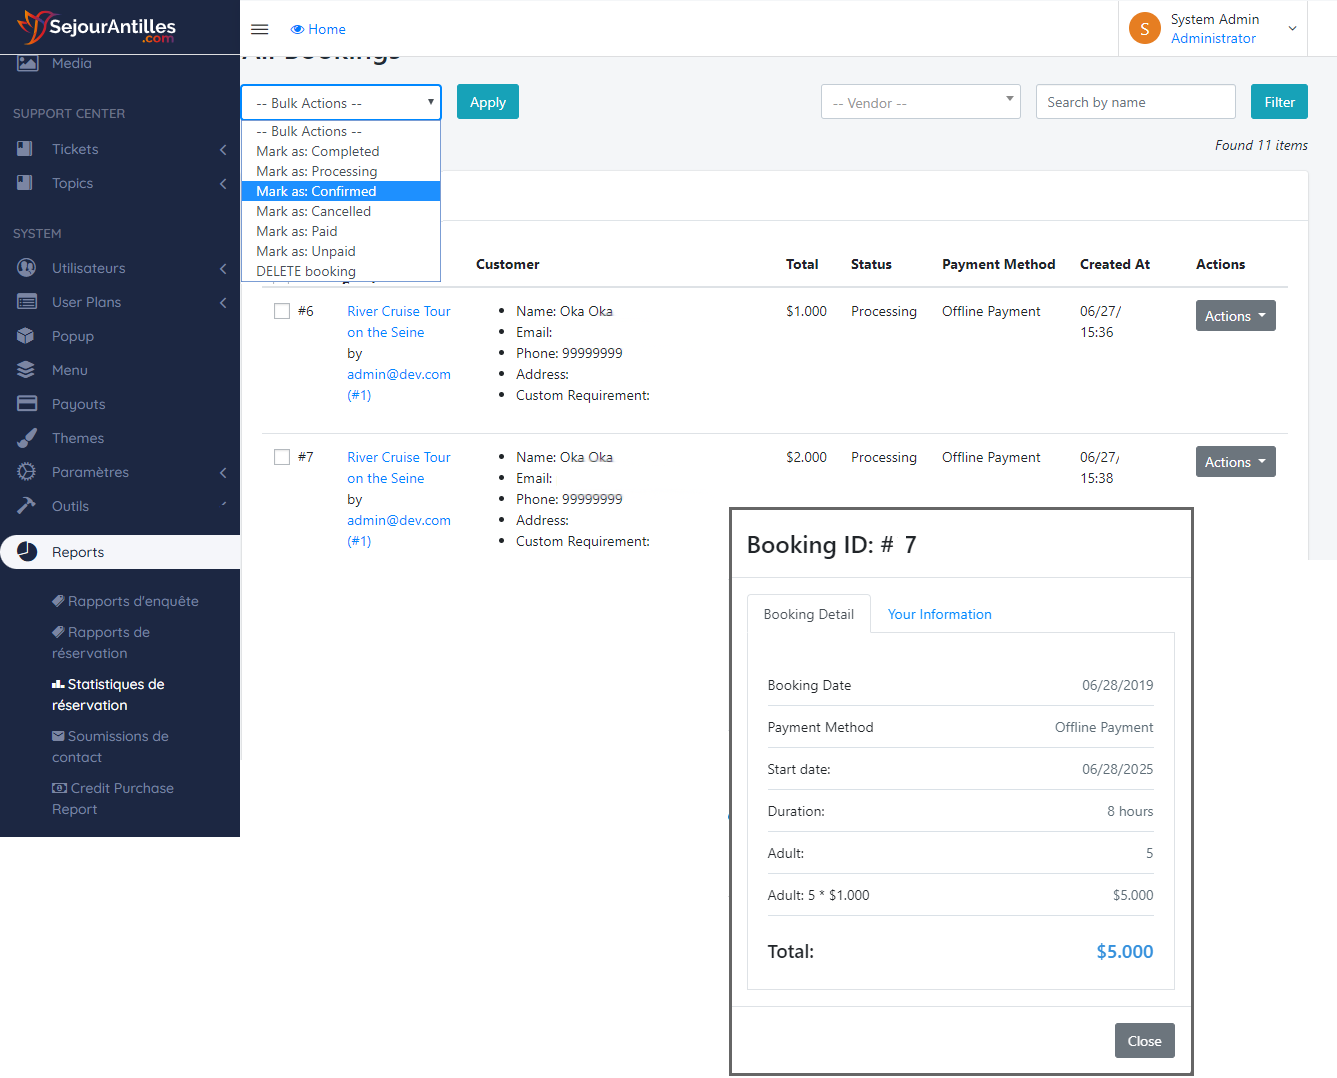Screen dimensions: 1337x1078
Task: Click the Outils hammer icon
Action: (26, 506)
